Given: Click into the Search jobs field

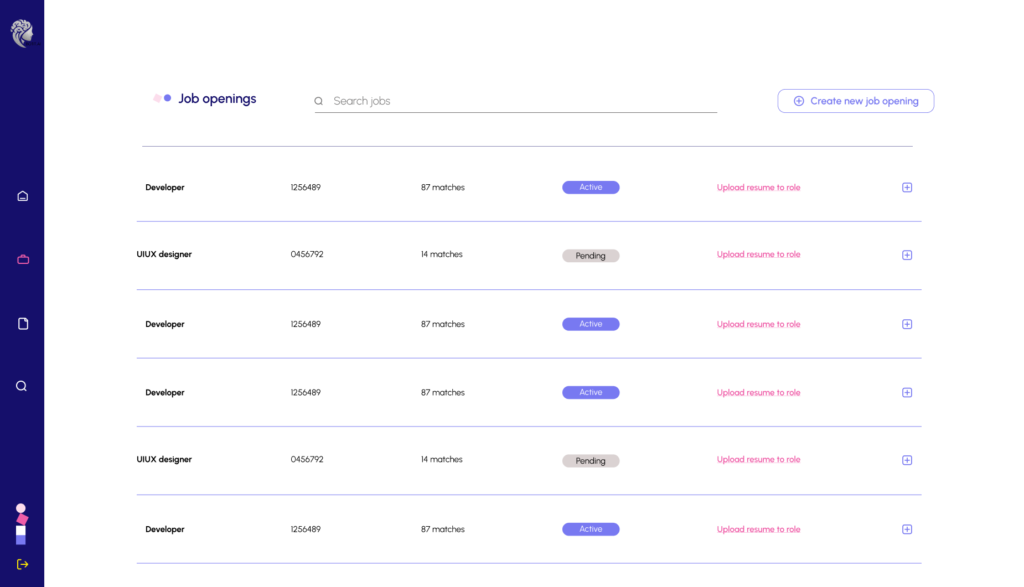Looking at the screenshot, I should (x=520, y=101).
